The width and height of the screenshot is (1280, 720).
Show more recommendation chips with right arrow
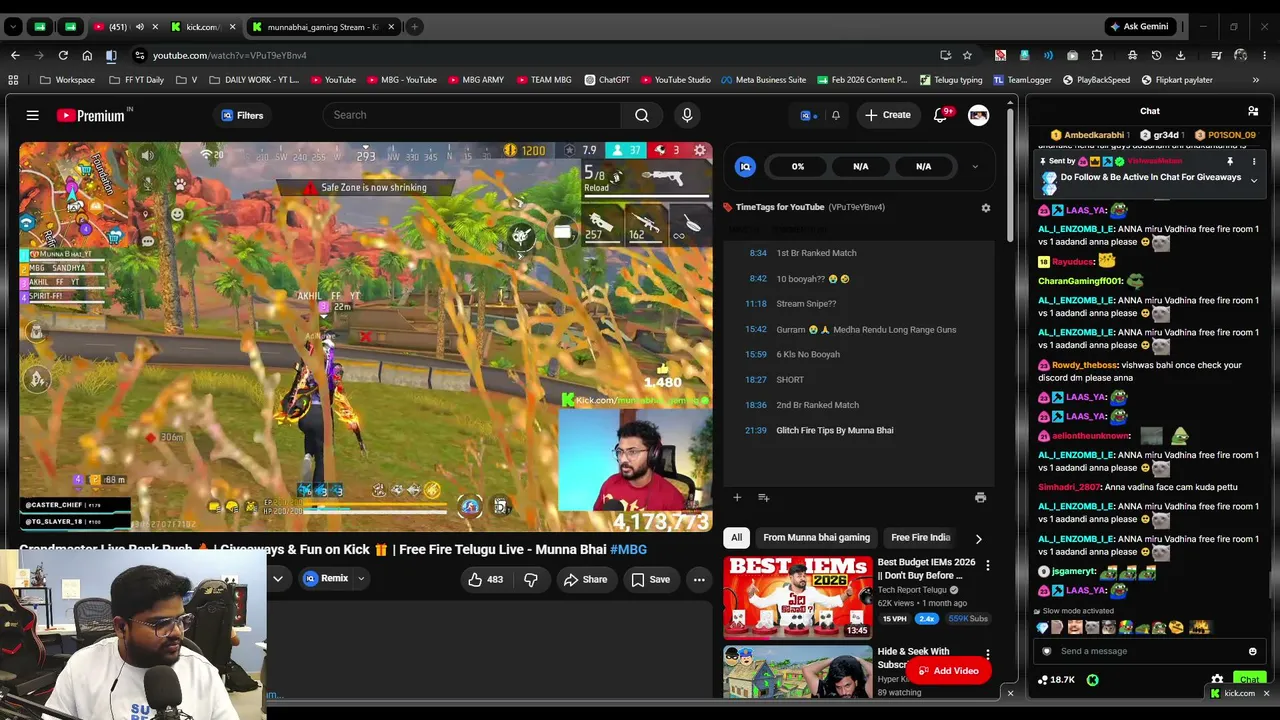tap(978, 538)
